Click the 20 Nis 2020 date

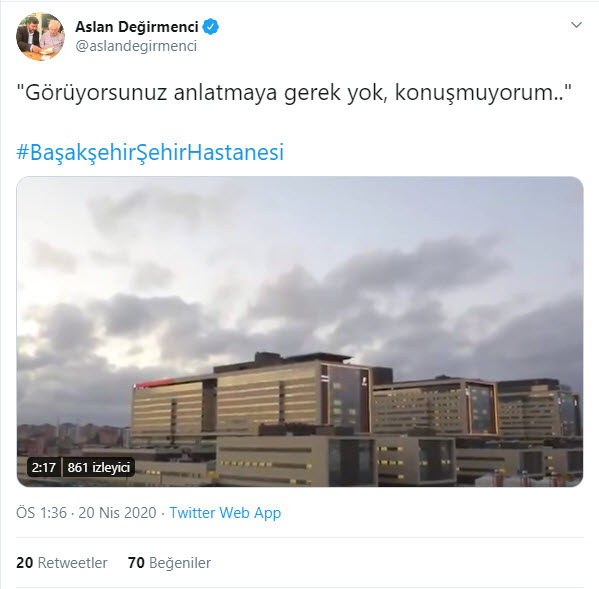tap(117, 513)
